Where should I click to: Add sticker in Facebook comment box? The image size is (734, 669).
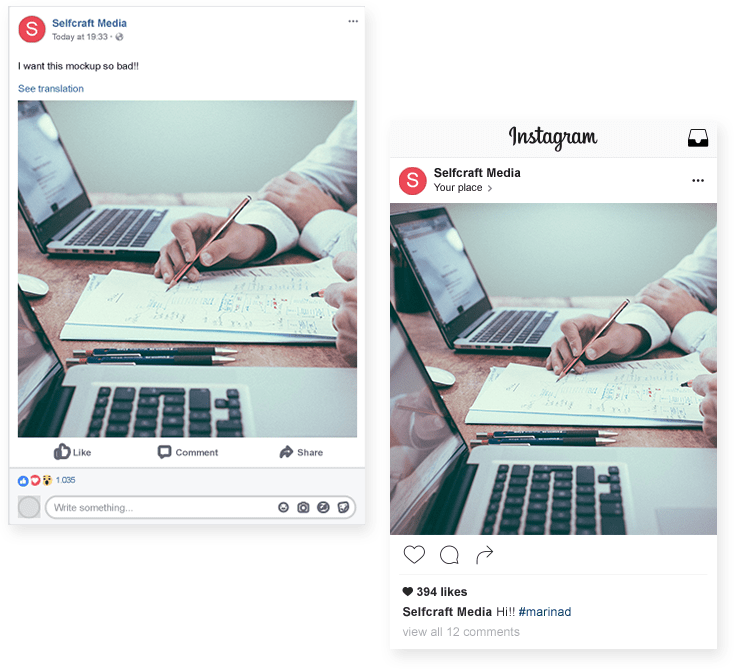tap(343, 507)
